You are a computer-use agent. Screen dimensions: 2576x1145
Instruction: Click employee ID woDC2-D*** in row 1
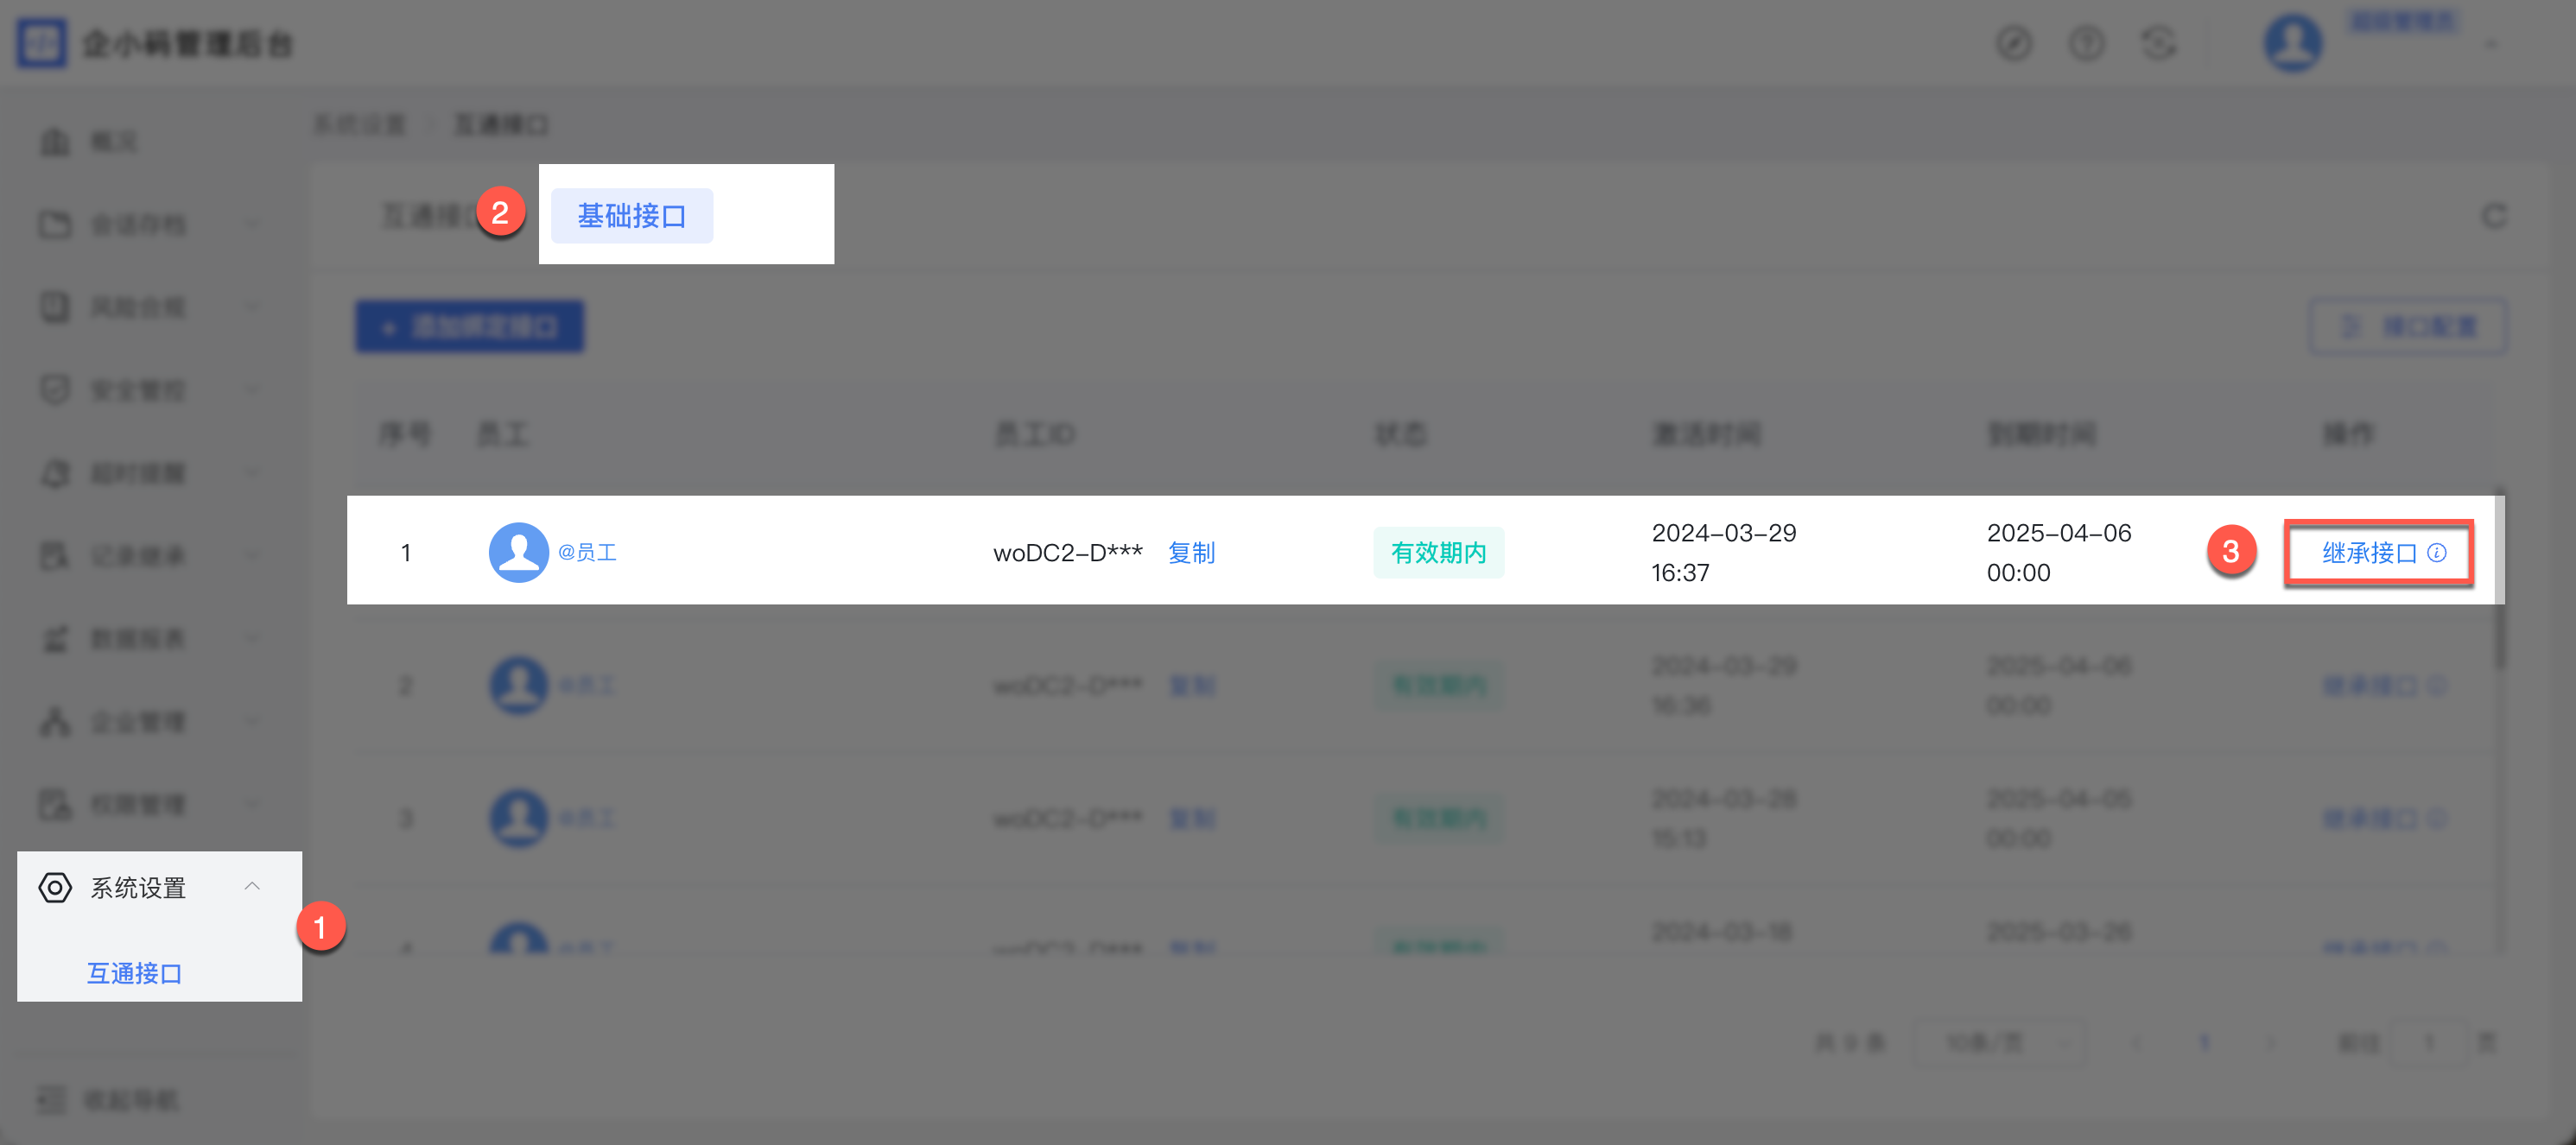[1067, 553]
